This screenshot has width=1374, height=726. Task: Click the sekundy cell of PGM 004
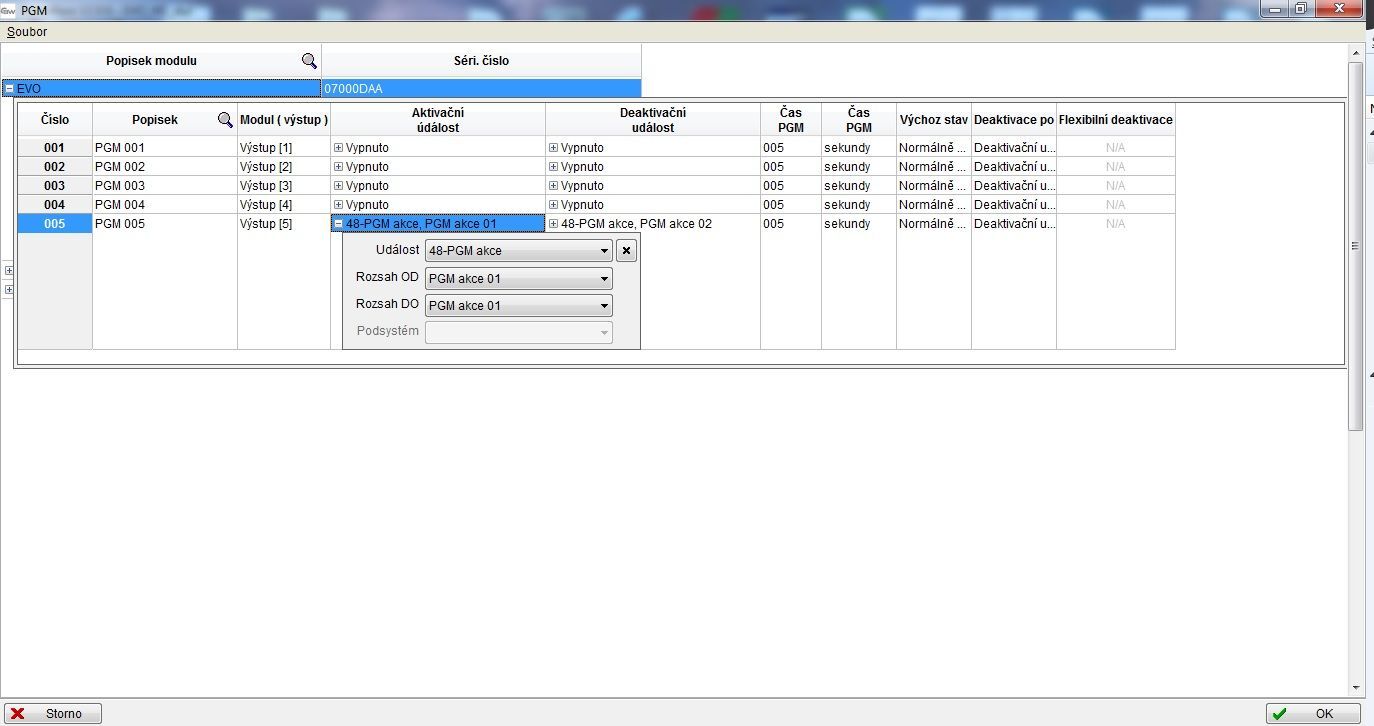[x=857, y=205]
